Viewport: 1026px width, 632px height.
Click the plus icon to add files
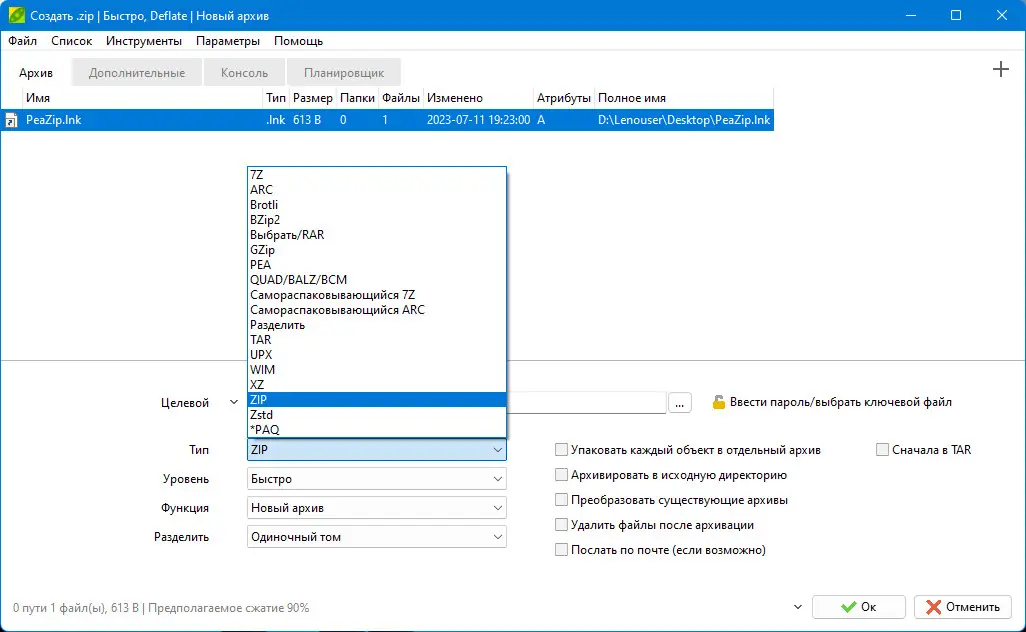[x=1000, y=69]
